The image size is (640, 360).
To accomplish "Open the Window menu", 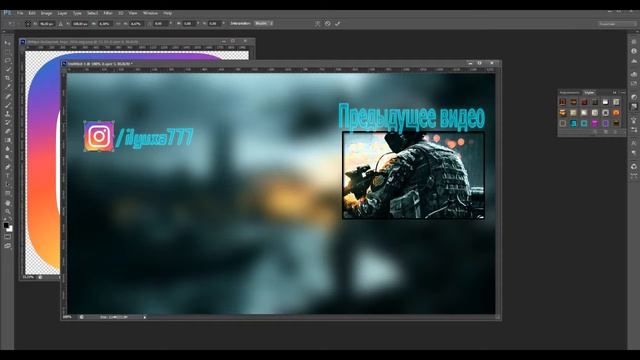I will point(150,13).
